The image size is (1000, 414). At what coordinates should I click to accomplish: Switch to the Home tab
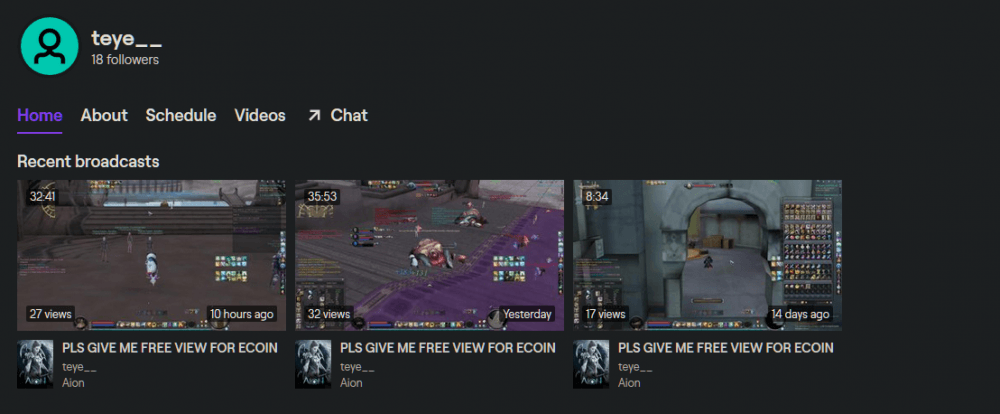[x=40, y=115]
